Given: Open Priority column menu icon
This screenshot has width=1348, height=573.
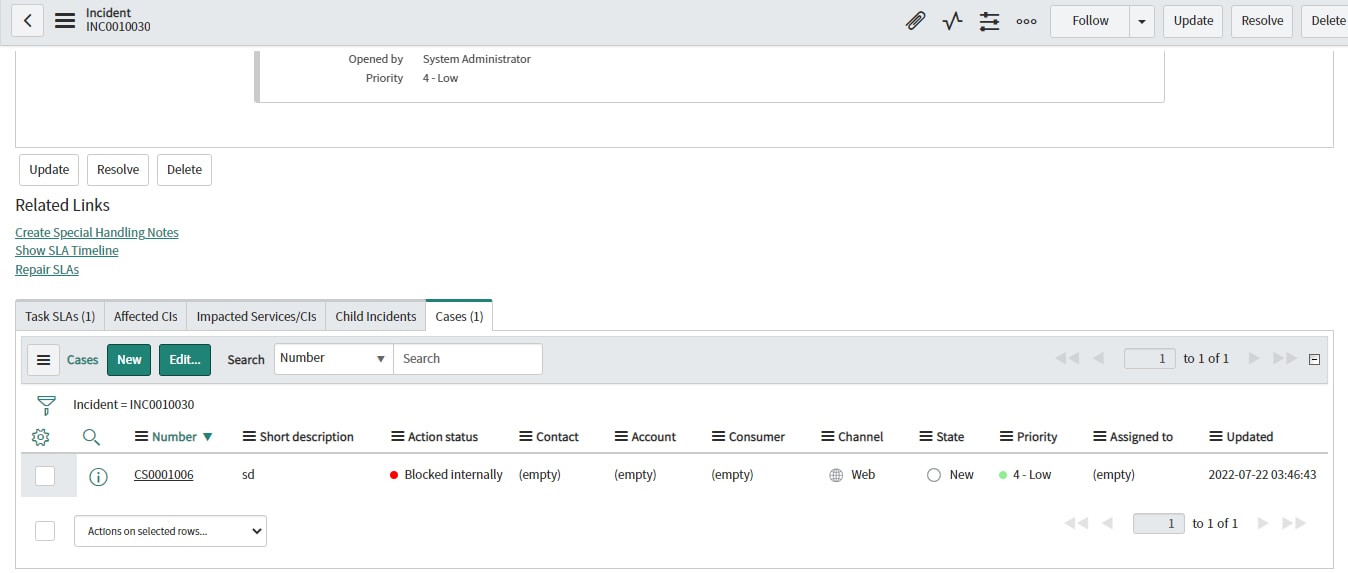Looking at the screenshot, I should [1007, 437].
